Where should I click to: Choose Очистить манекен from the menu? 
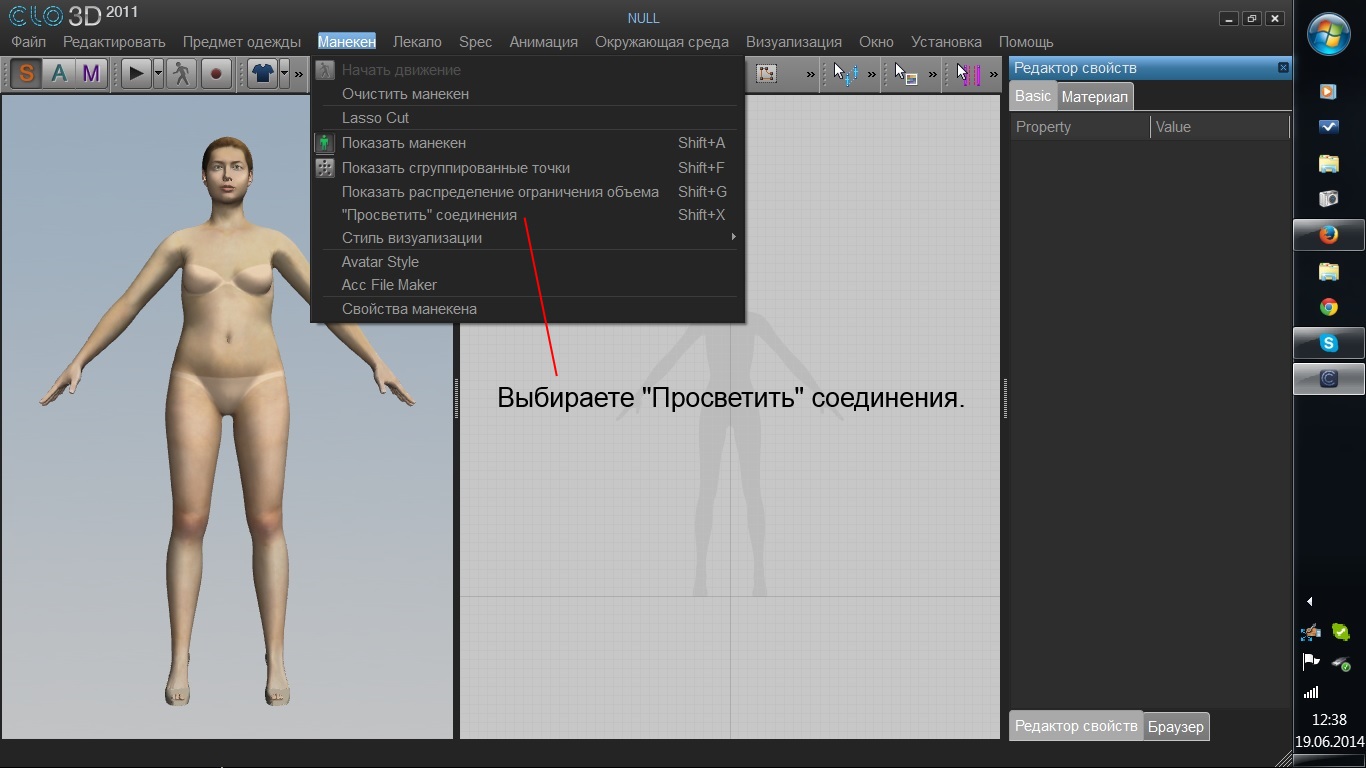coord(527,94)
